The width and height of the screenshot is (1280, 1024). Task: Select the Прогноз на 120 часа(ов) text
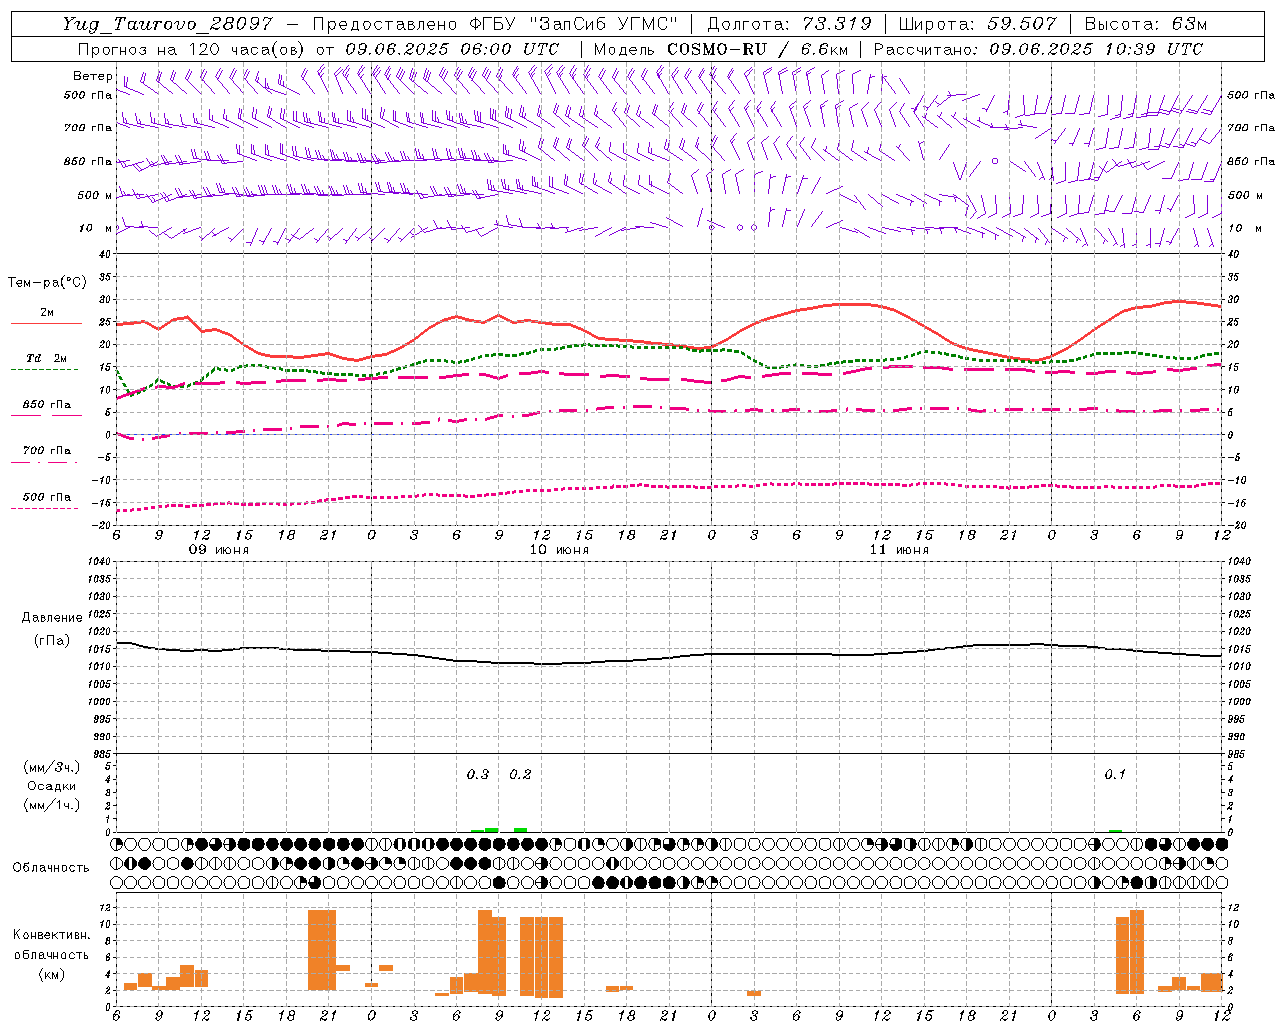192,49
